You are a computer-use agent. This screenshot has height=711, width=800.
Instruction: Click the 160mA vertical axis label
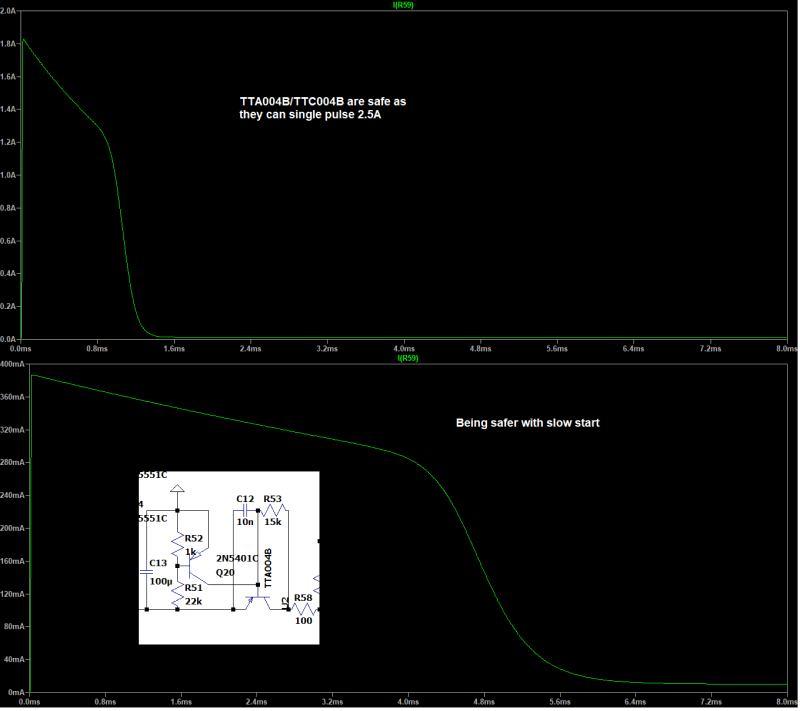12,561
